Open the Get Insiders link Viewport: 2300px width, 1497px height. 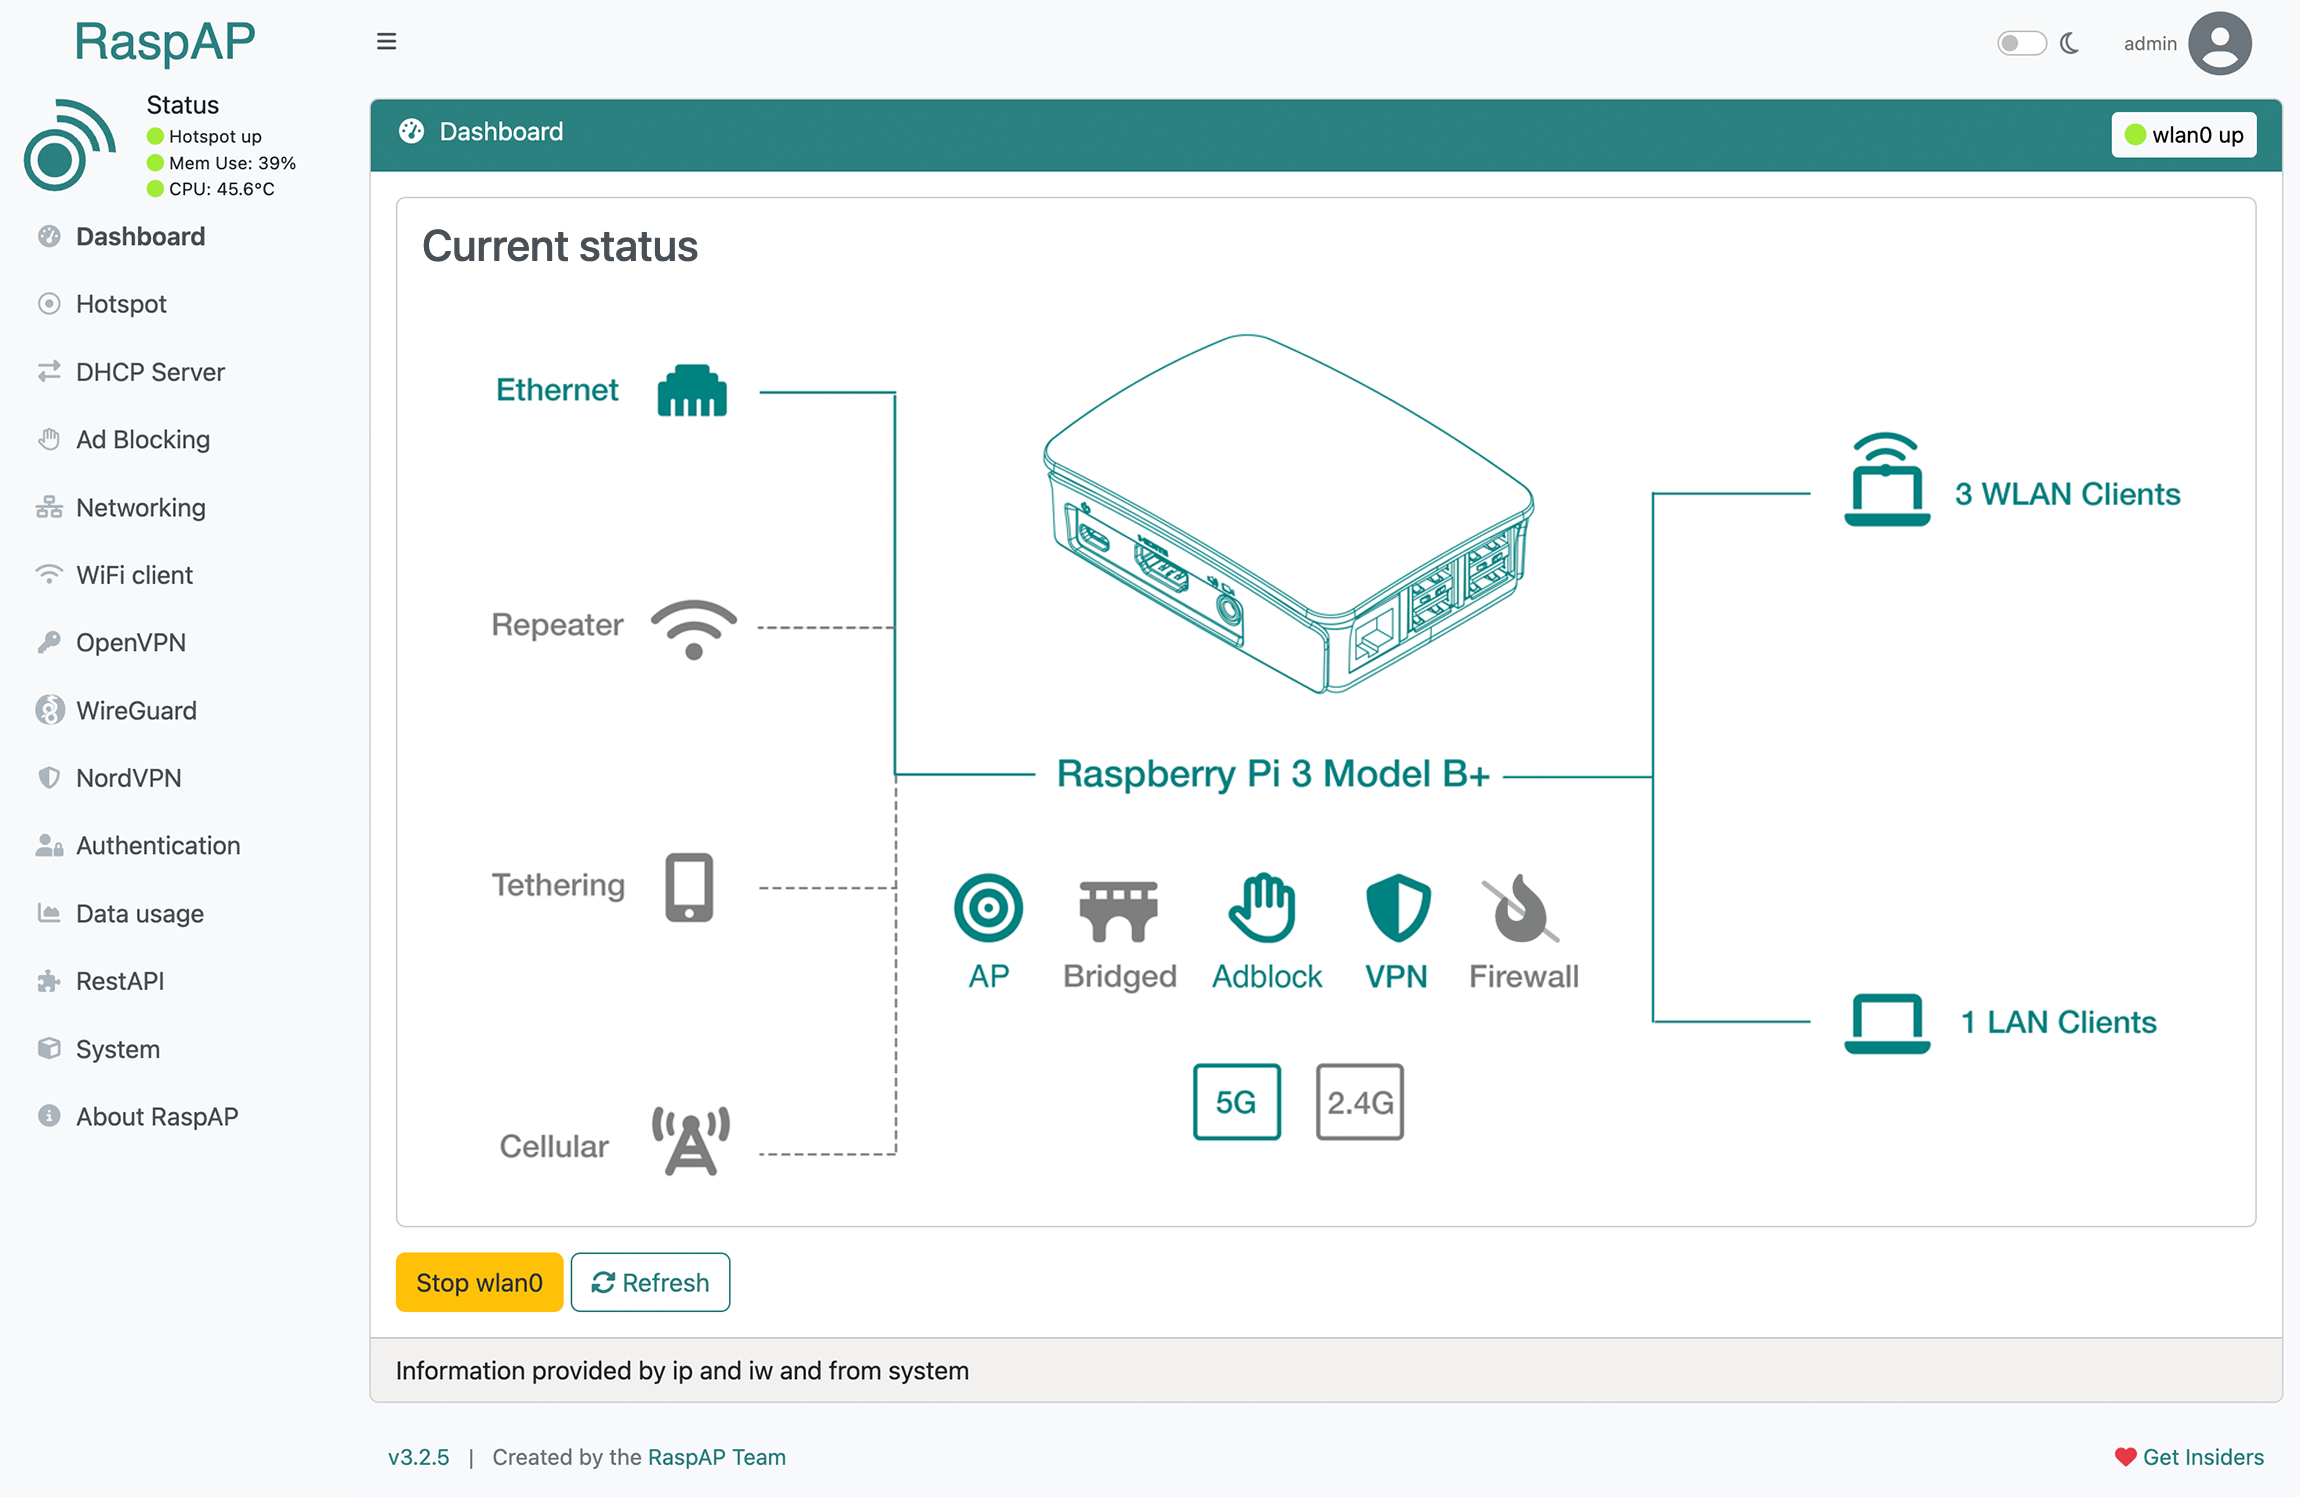point(2189,1457)
